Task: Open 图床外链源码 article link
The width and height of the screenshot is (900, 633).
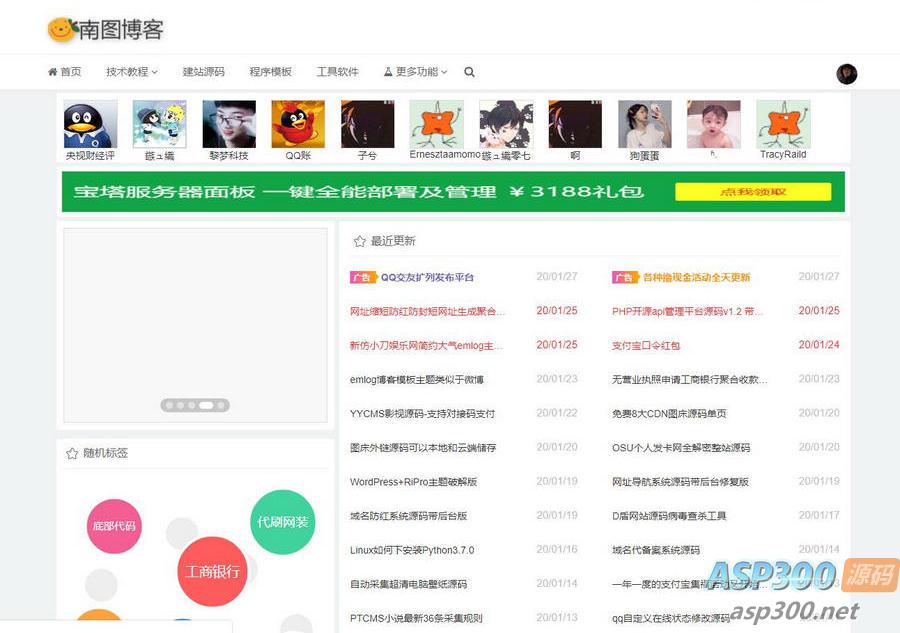Action: point(422,448)
